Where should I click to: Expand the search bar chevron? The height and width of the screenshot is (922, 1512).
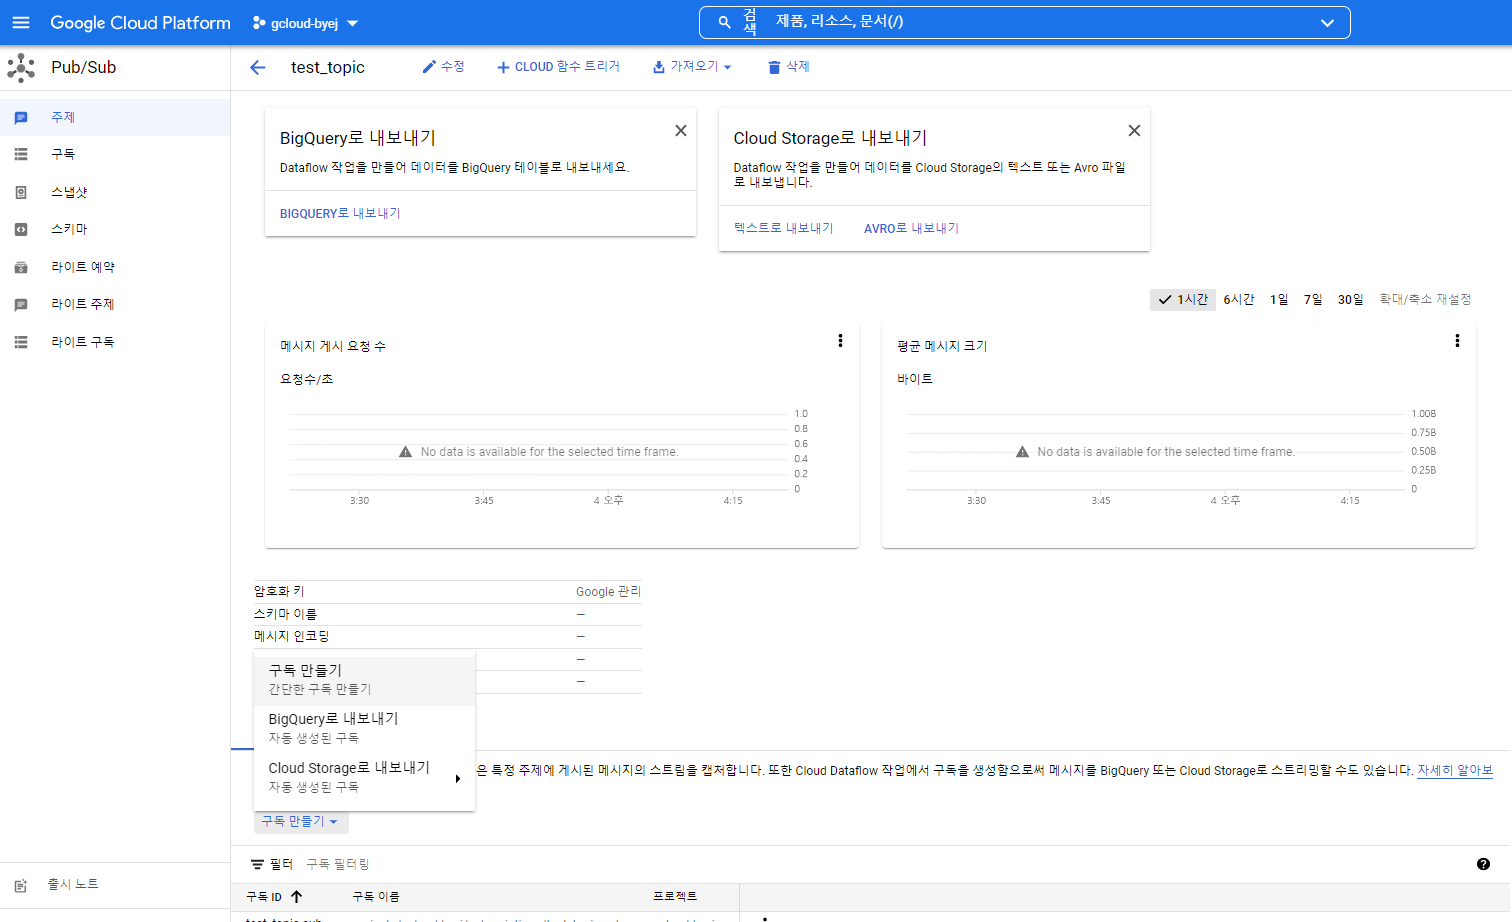tap(1327, 22)
